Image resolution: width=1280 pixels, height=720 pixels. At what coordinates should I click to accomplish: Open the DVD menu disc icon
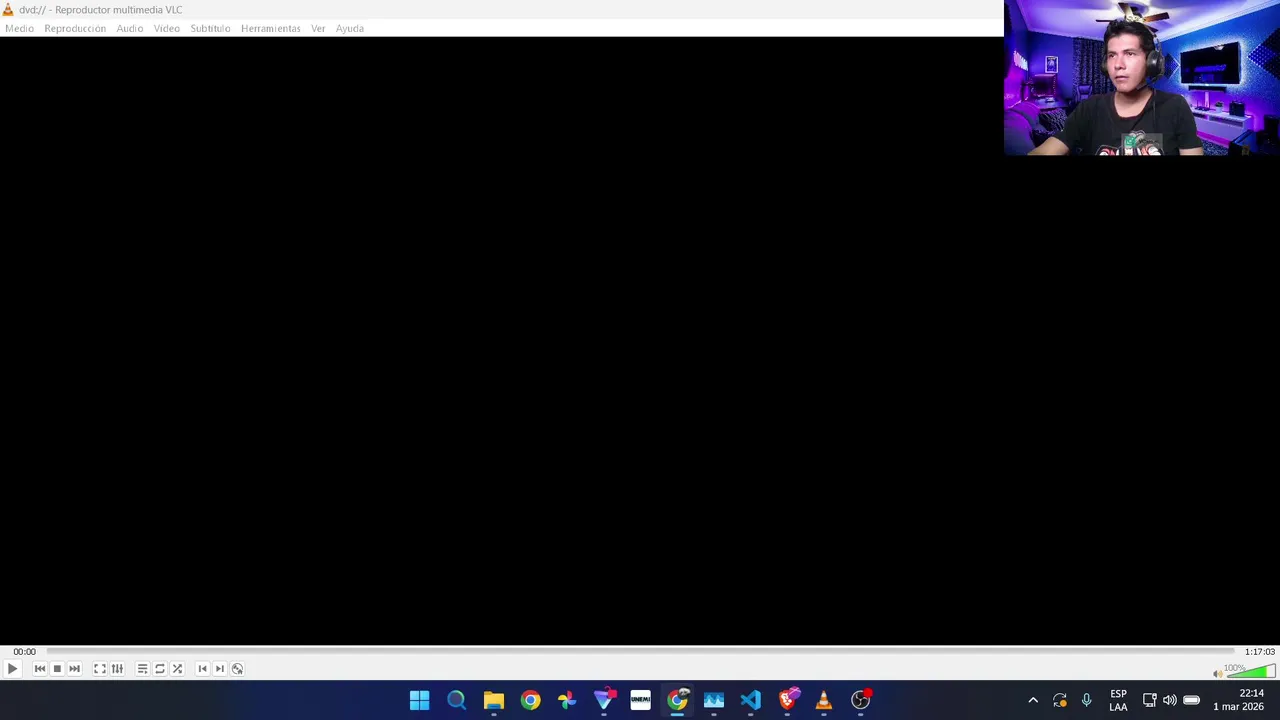click(237, 669)
